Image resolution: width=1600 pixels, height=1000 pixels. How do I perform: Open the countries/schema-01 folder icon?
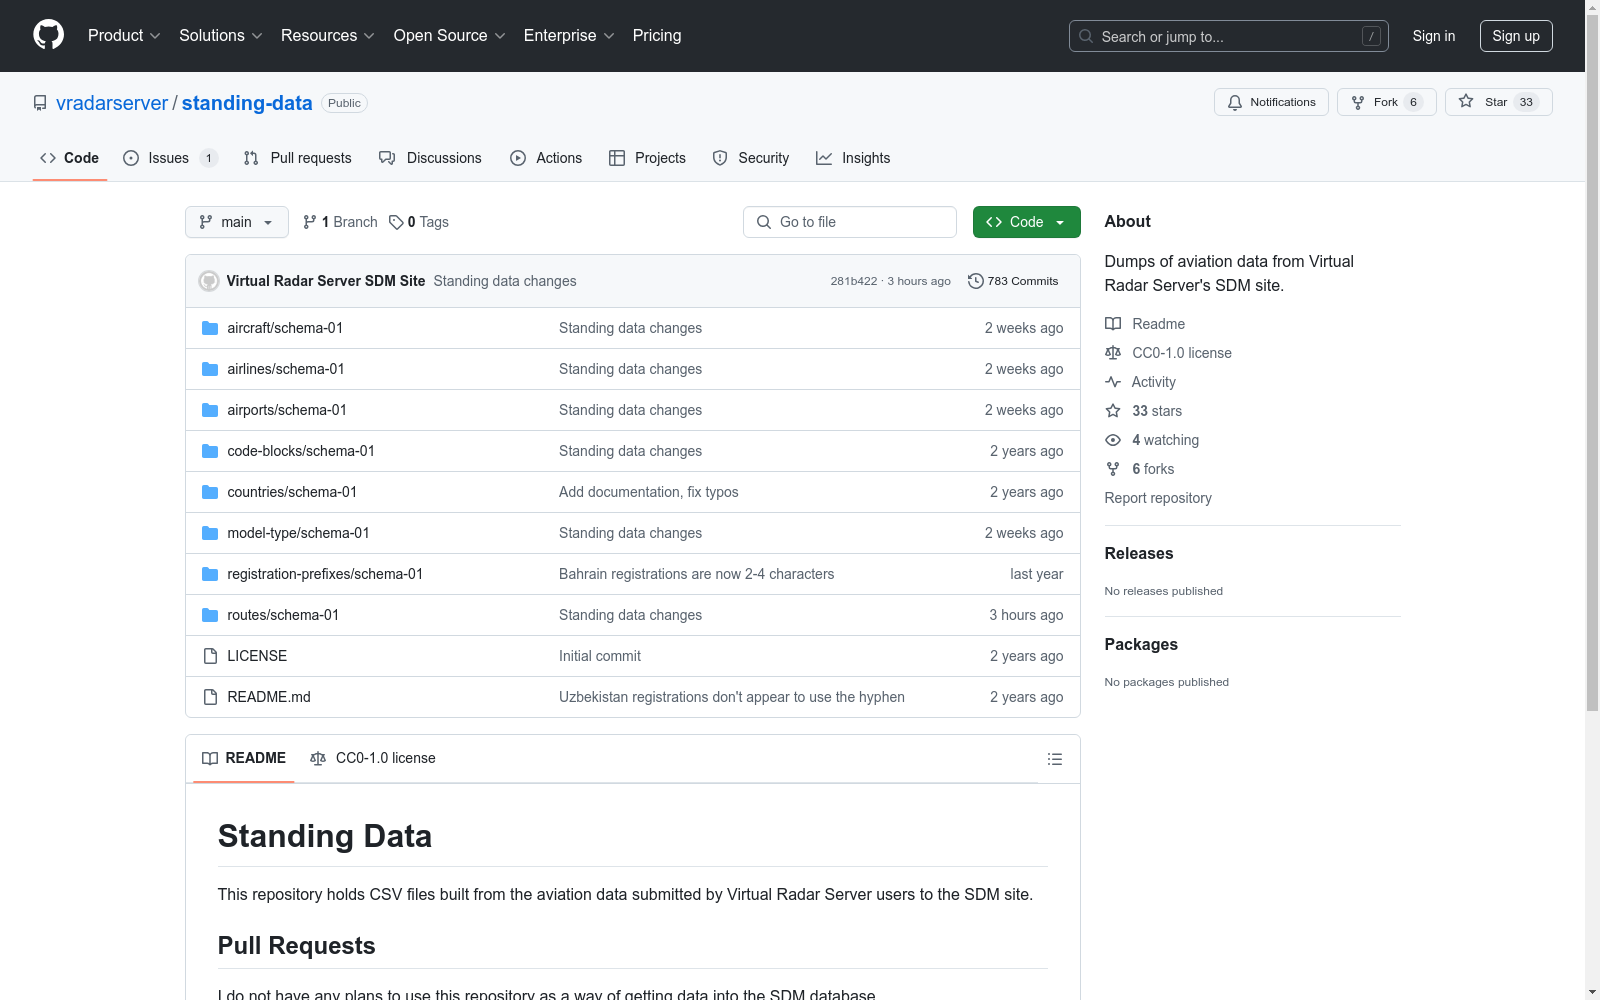pos(210,492)
